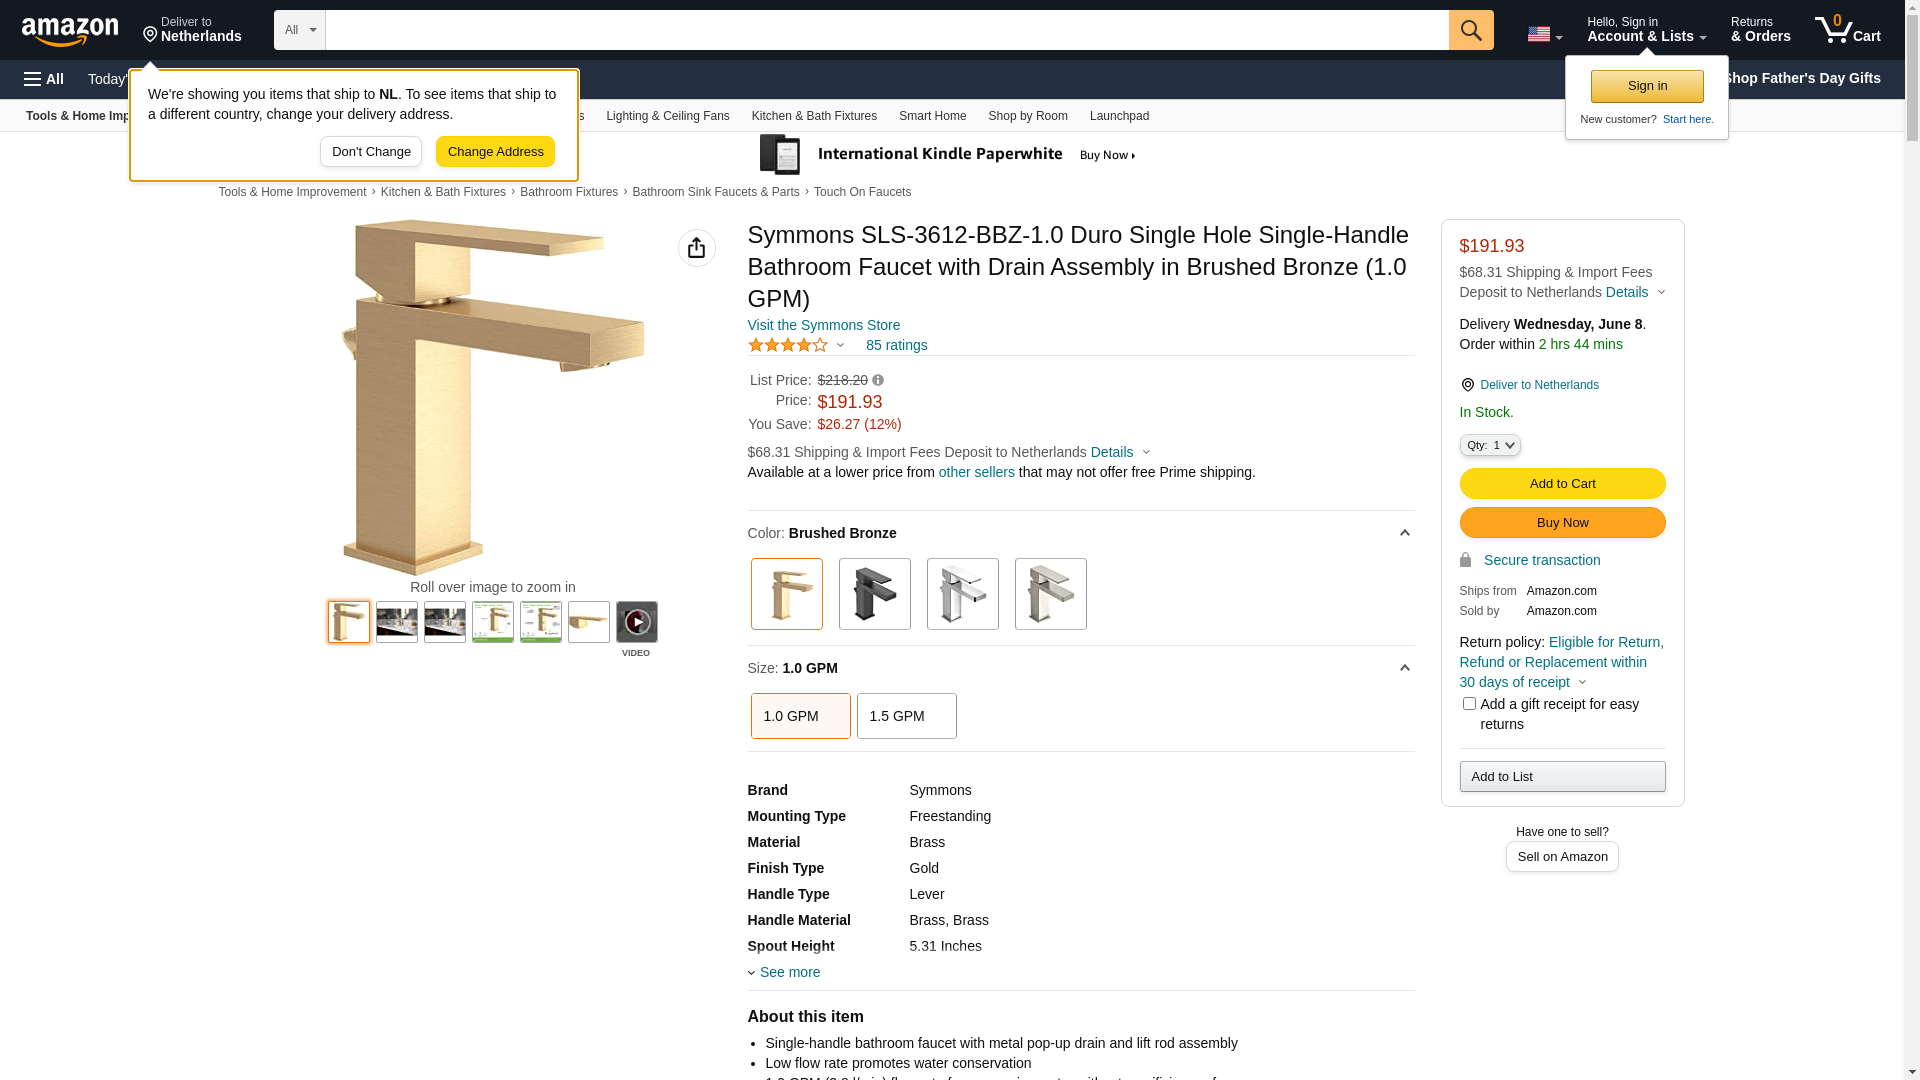Open the shopping cart
The width and height of the screenshot is (1920, 1080).
click(x=1847, y=30)
